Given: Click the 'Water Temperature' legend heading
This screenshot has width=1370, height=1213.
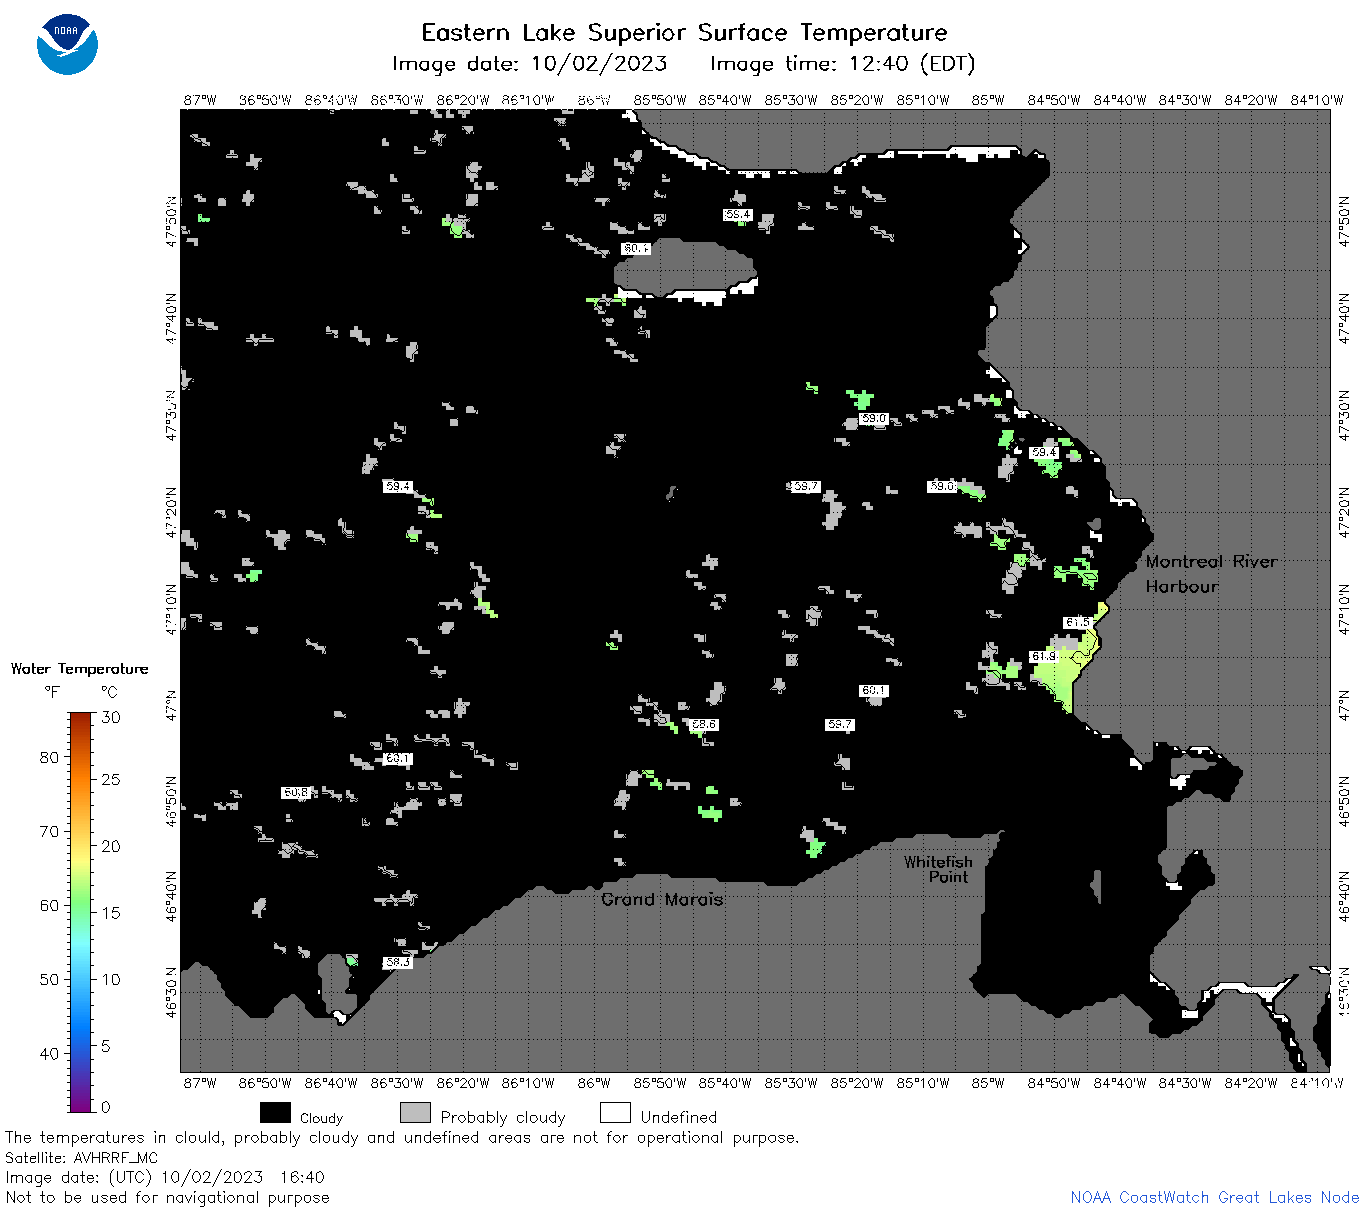Looking at the screenshot, I should (x=79, y=669).
